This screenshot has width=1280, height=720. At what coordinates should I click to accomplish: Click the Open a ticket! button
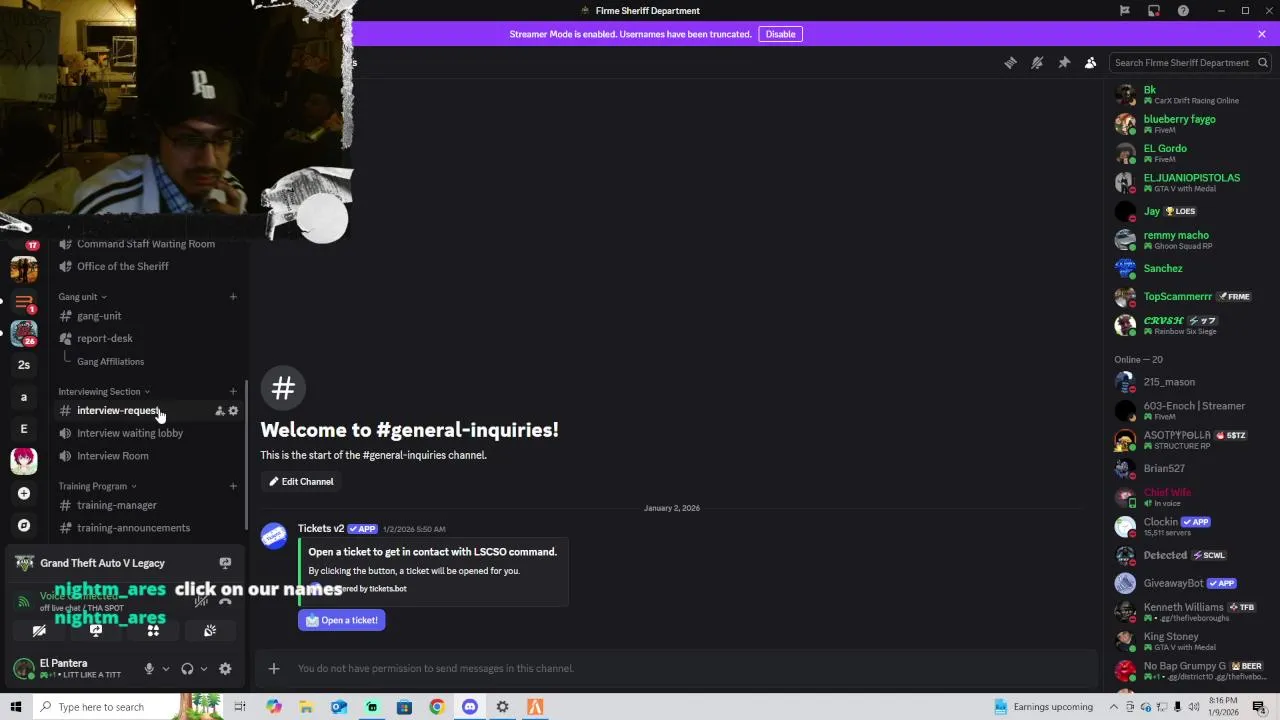341,620
